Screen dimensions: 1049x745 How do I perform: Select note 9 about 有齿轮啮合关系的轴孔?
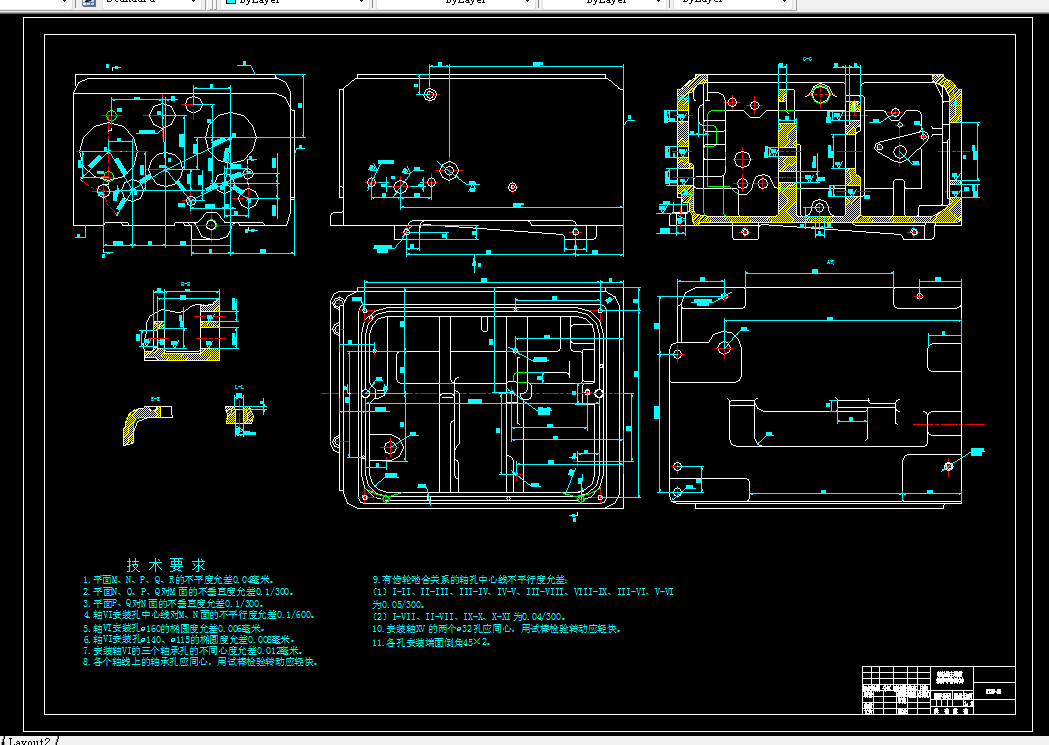click(470, 580)
